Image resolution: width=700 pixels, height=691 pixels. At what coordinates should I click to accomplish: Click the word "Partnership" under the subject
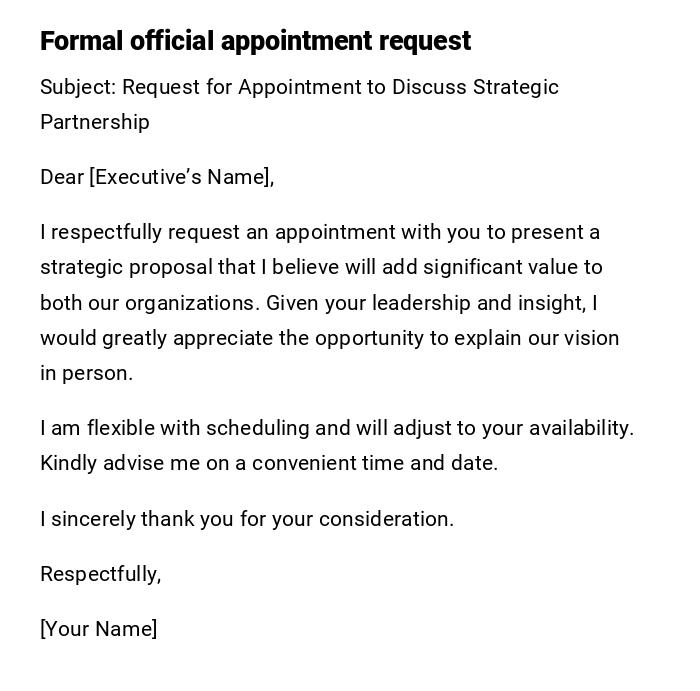coord(95,122)
